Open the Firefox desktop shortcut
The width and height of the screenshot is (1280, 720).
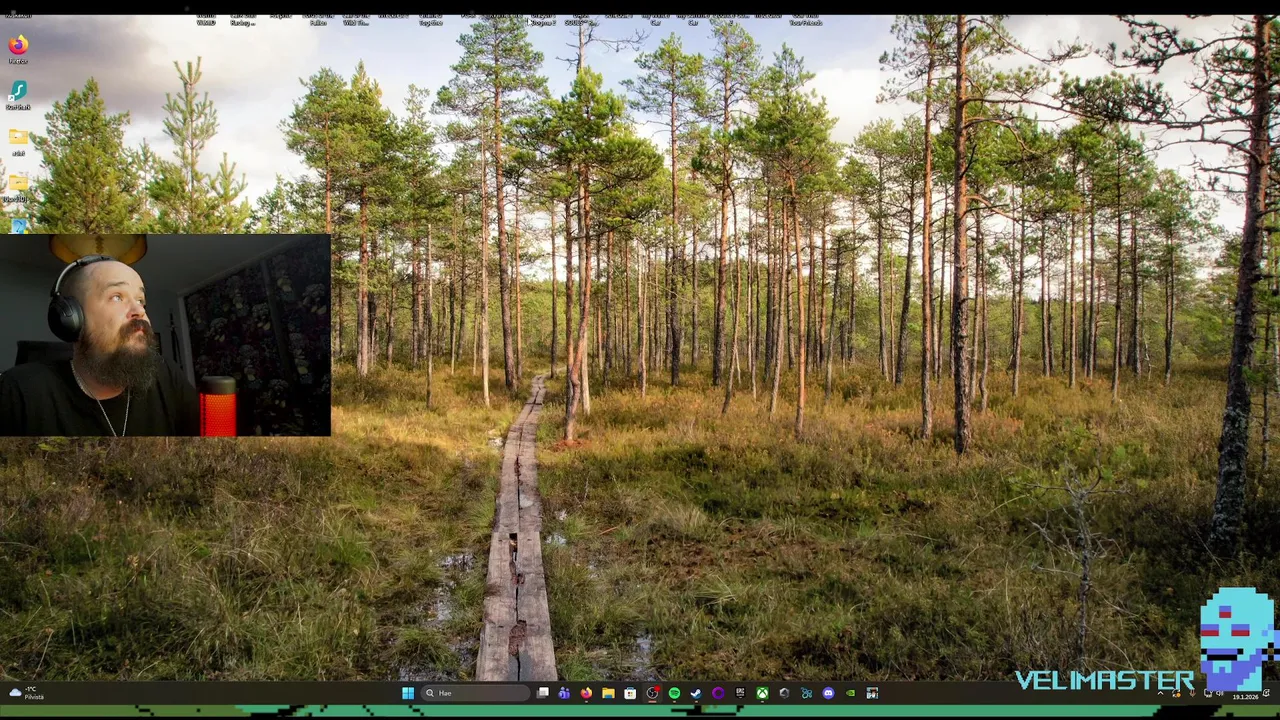point(18,49)
